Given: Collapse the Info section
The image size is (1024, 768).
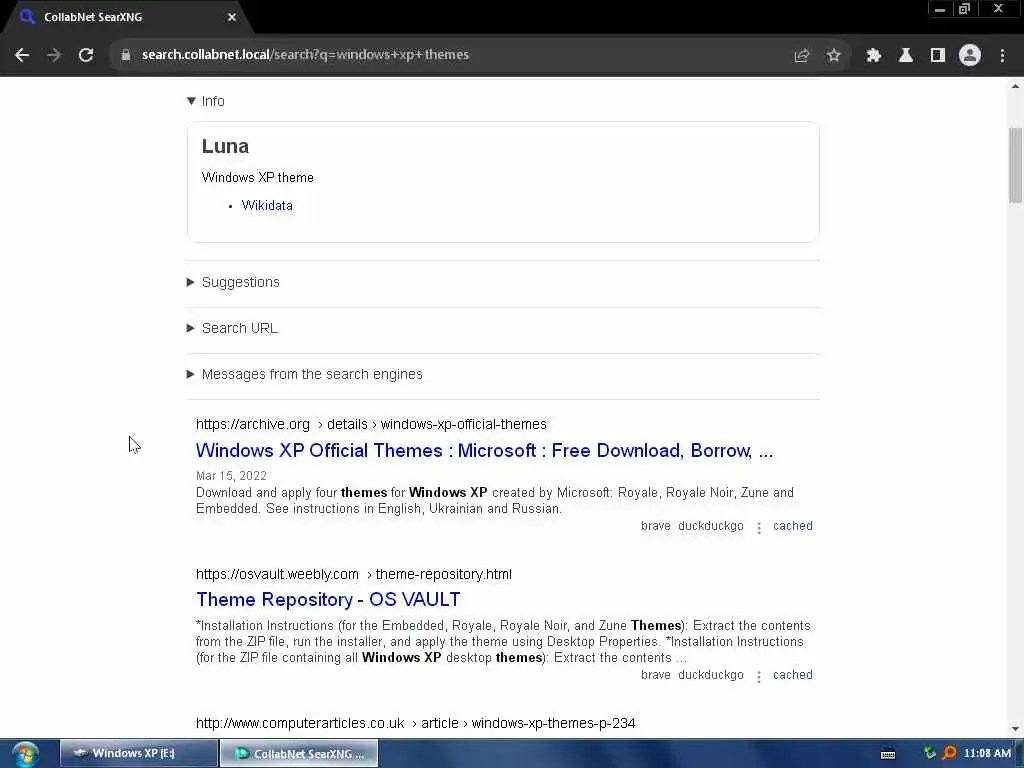Looking at the screenshot, I should [x=206, y=101].
